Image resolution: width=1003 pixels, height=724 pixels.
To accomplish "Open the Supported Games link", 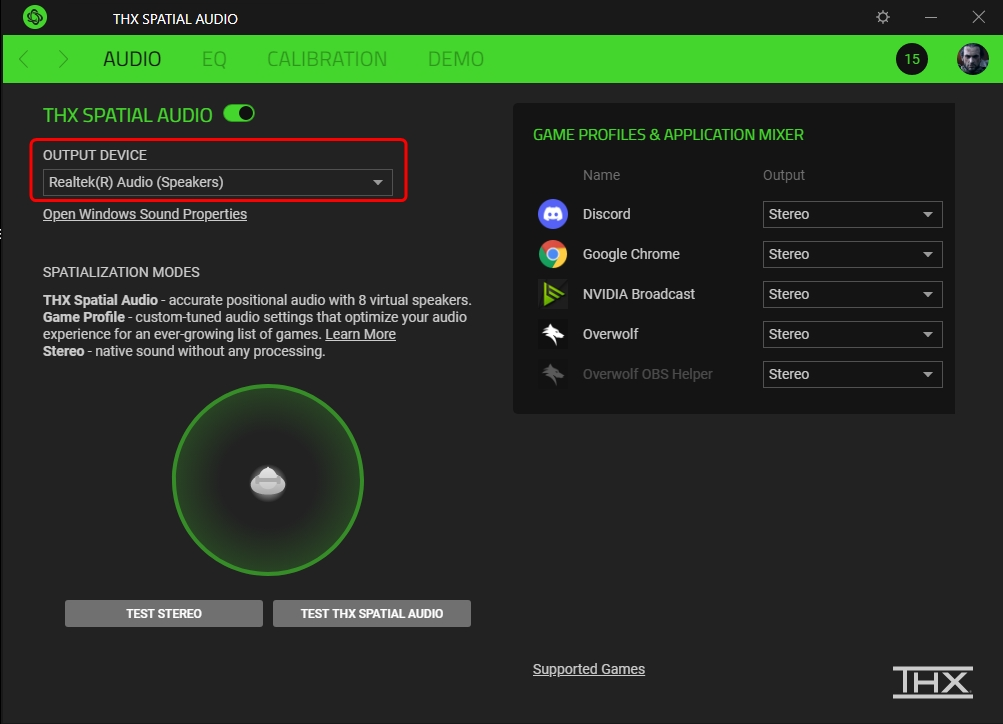I will 588,669.
